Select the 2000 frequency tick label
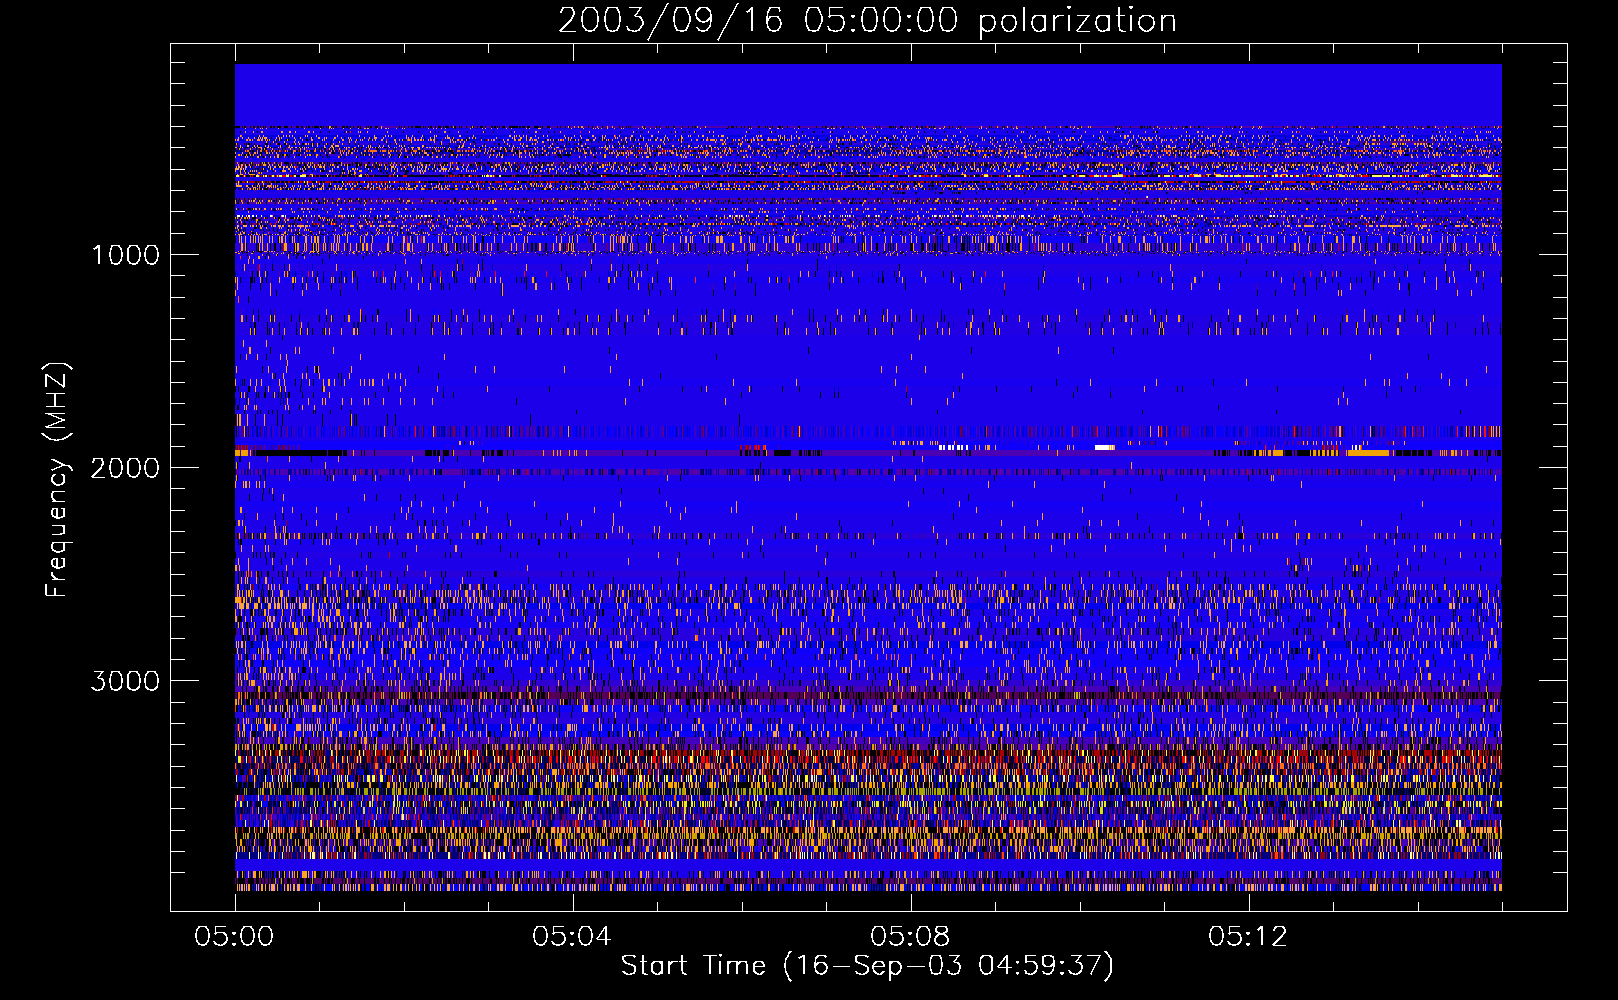The image size is (1618, 1000). [125, 468]
